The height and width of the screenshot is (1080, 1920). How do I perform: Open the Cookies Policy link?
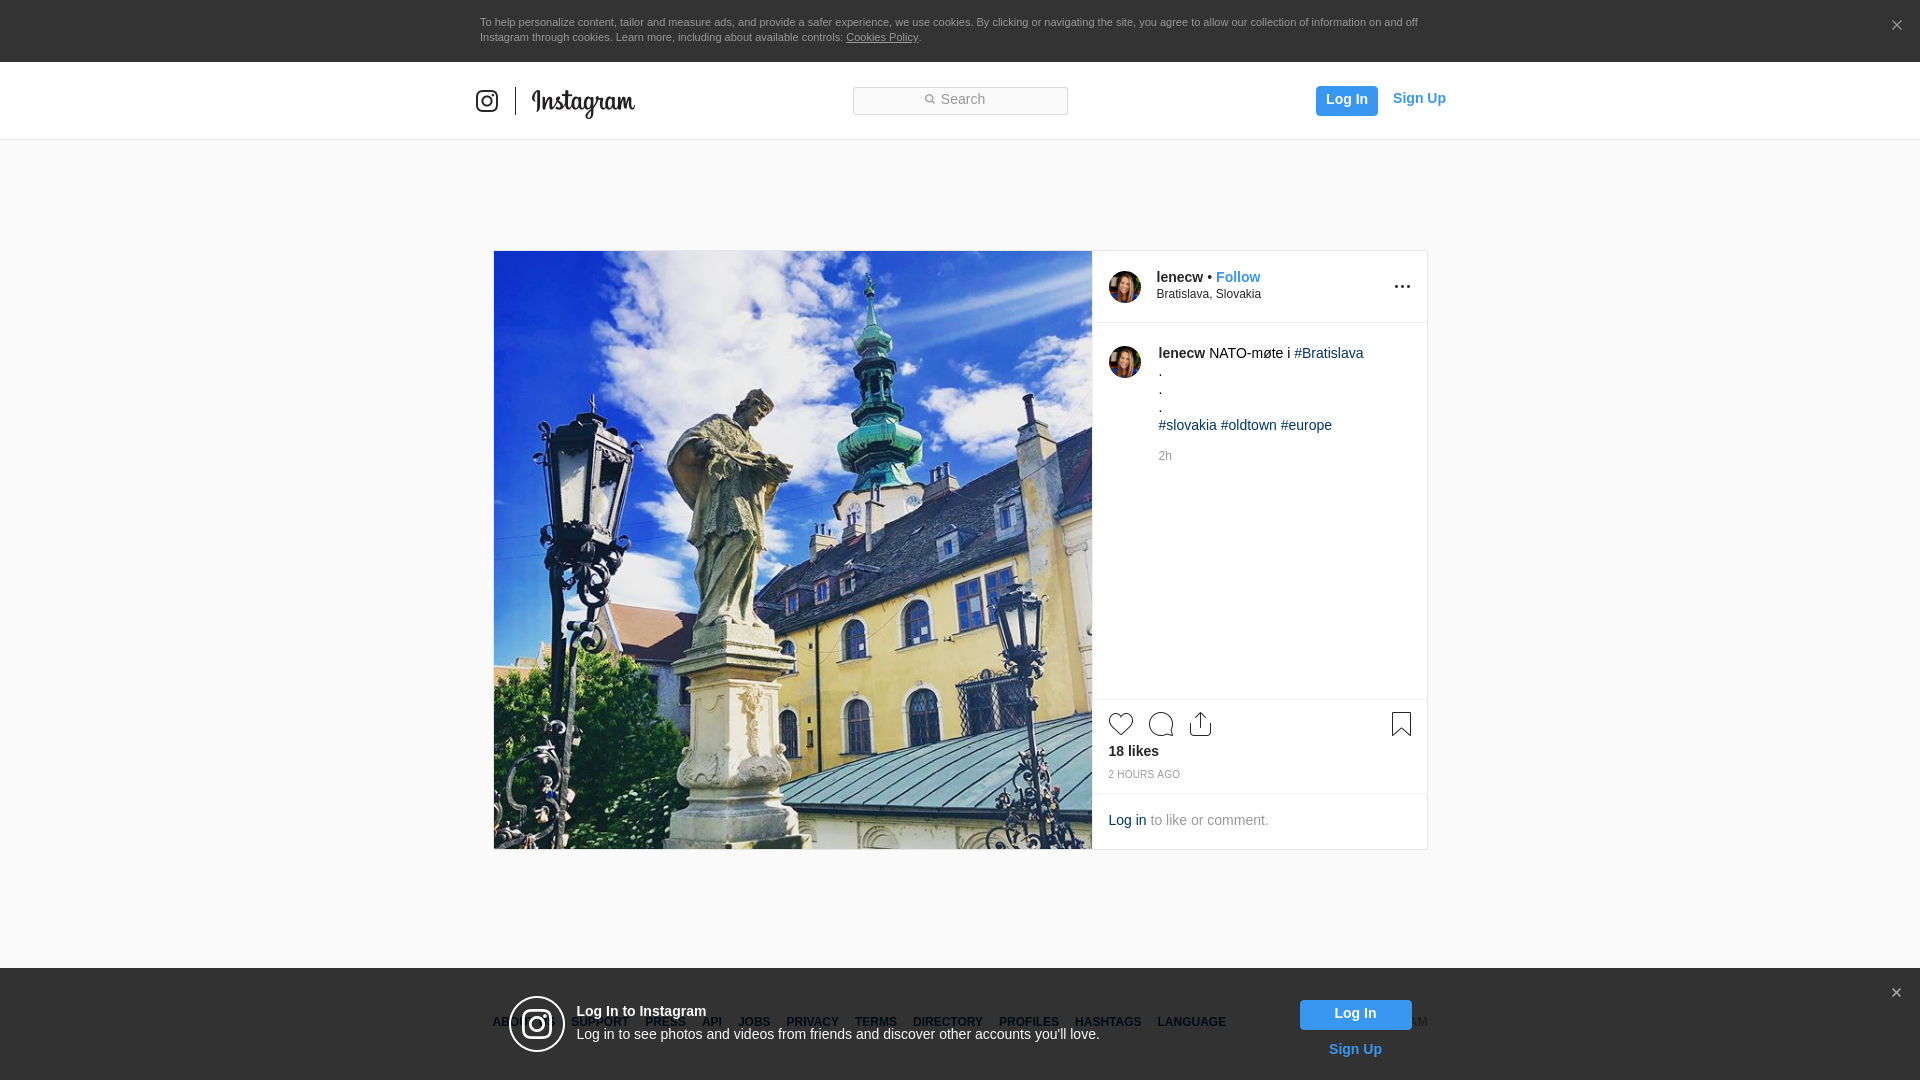[882, 37]
